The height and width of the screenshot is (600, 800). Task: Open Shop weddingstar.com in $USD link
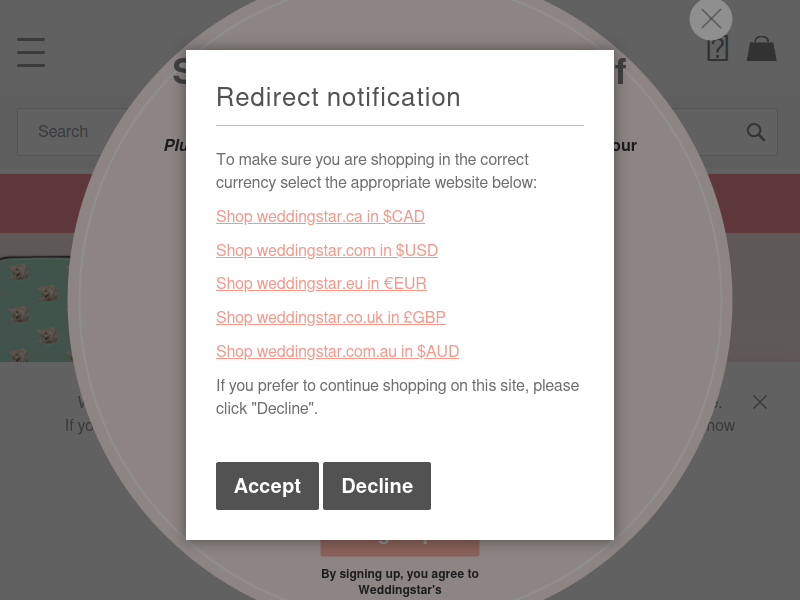pyautogui.click(x=327, y=251)
